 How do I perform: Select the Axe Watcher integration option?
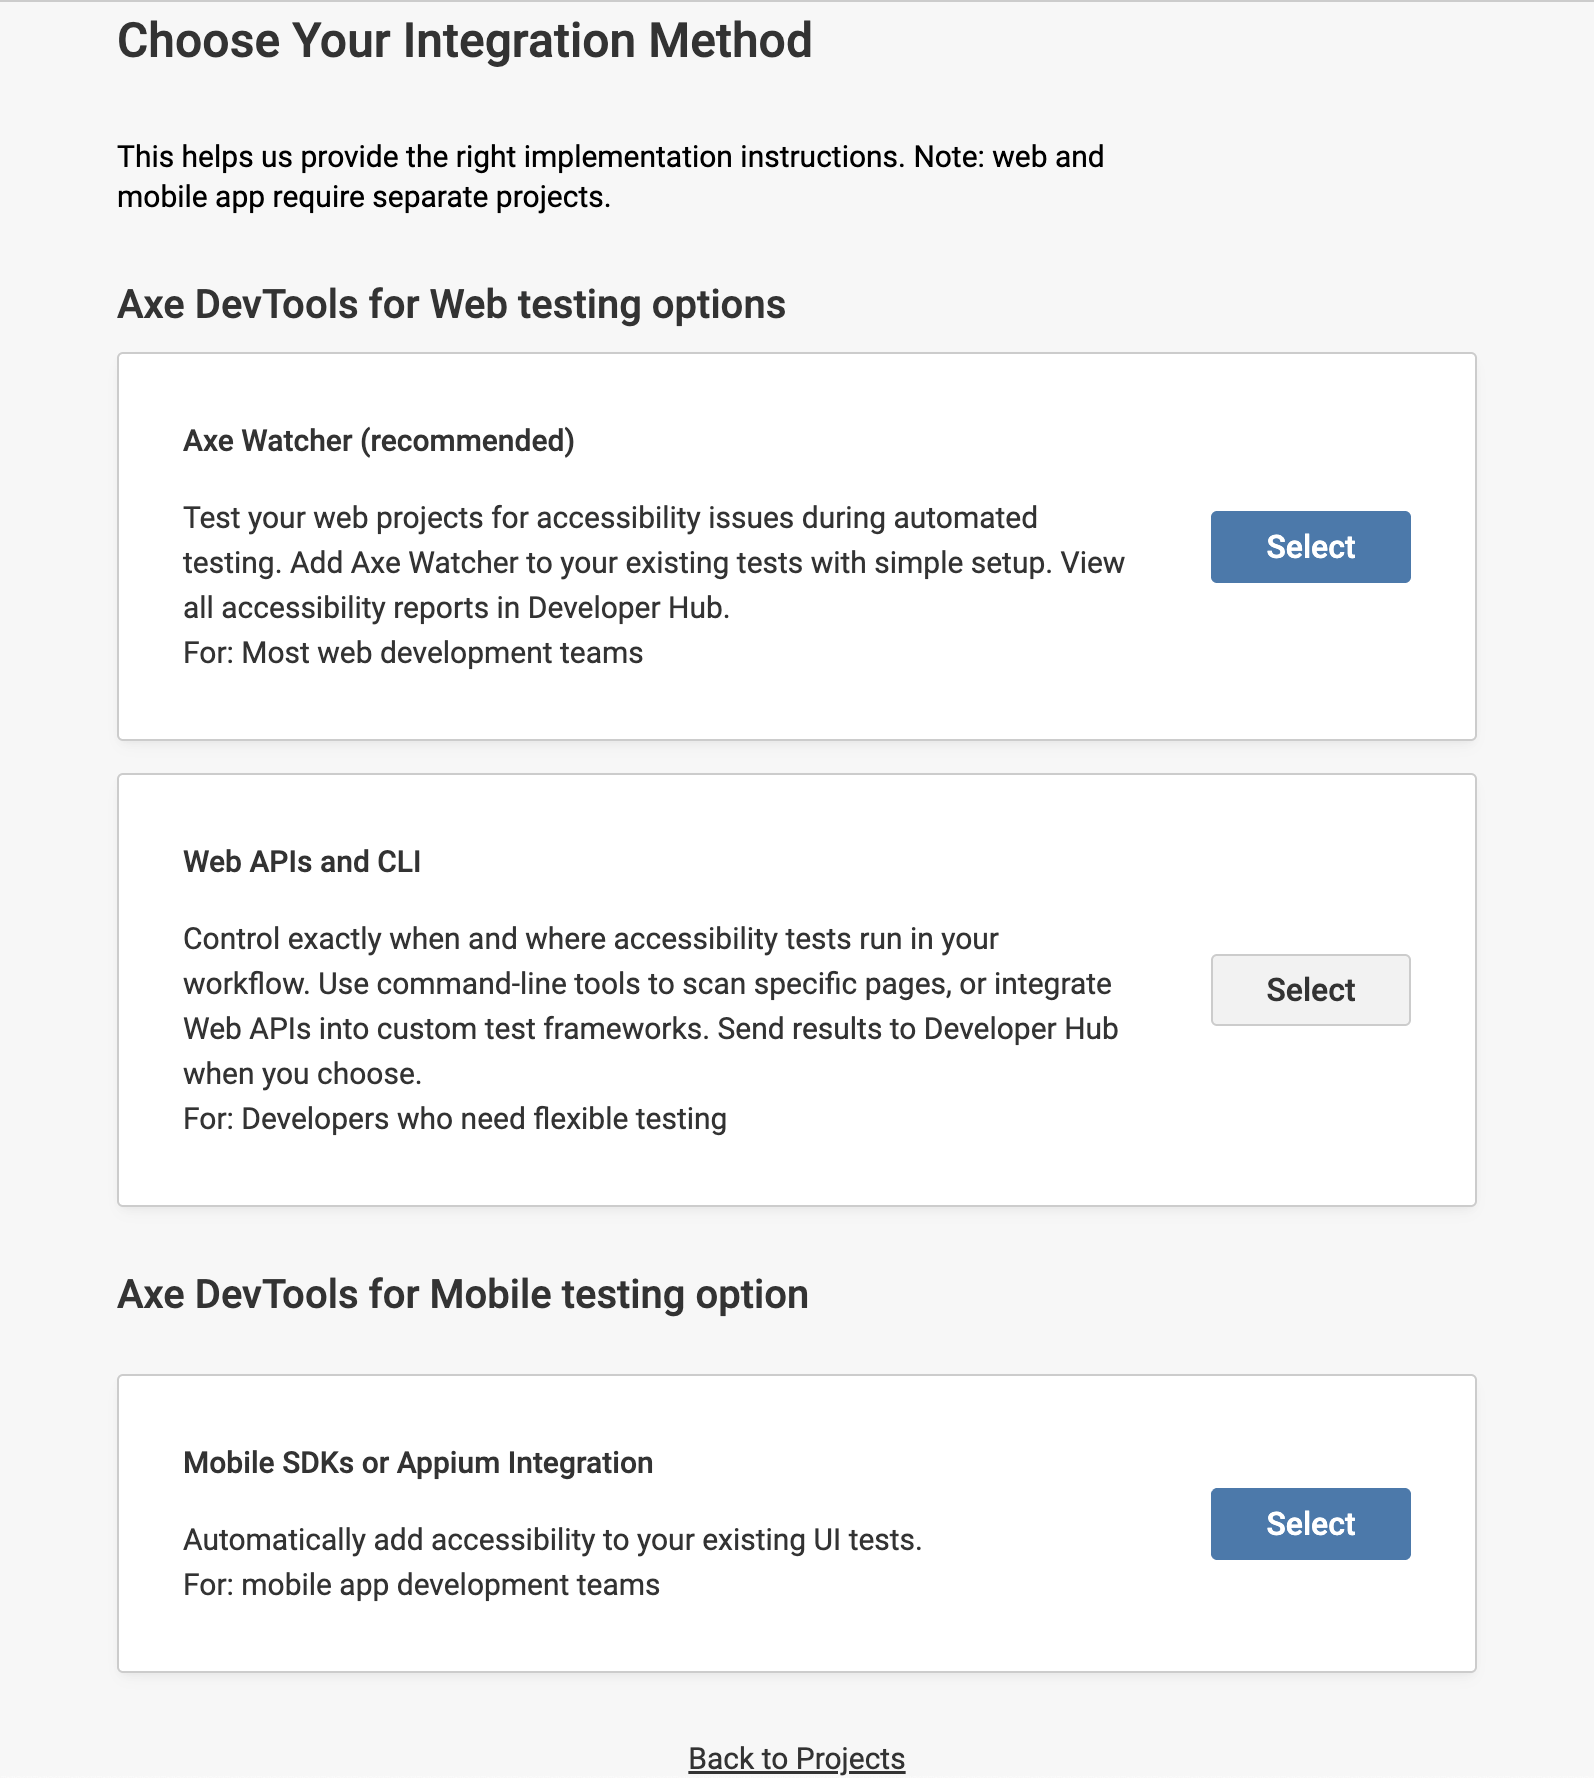tap(1310, 547)
